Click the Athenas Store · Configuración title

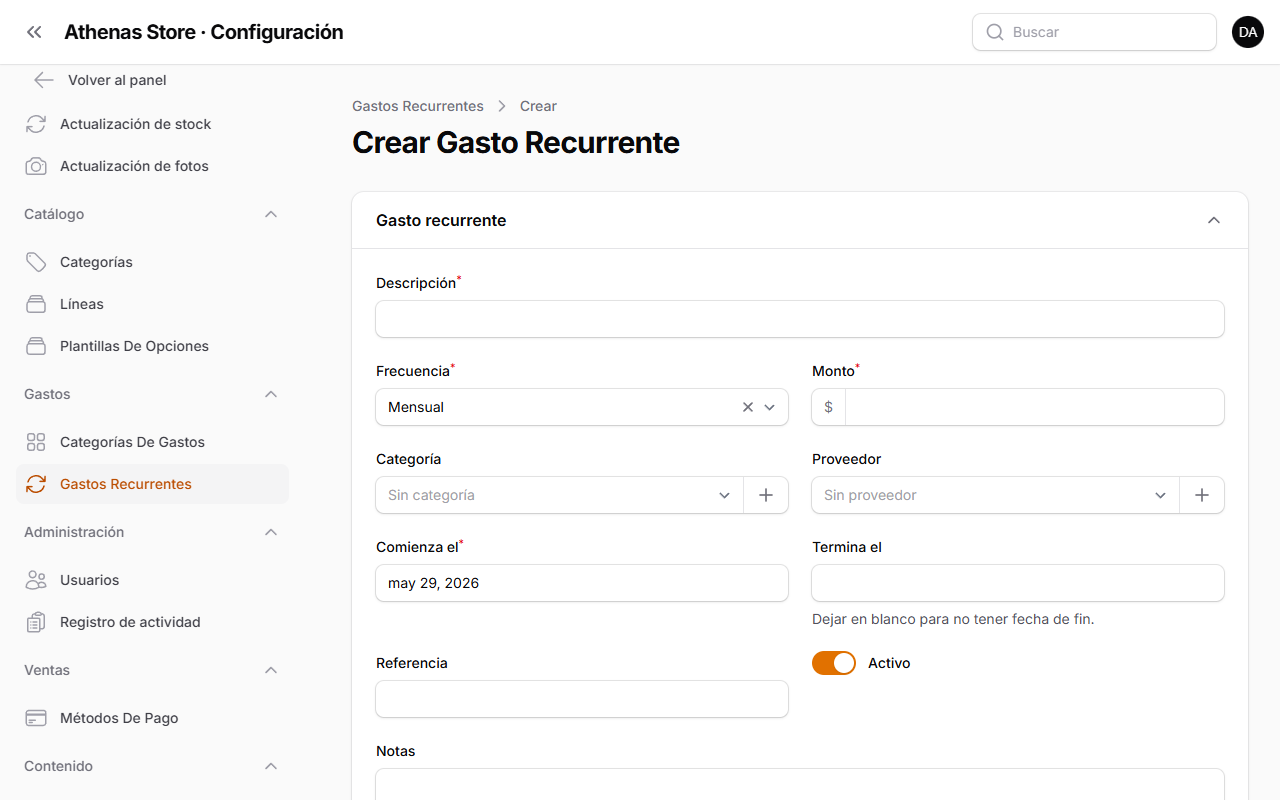(x=204, y=32)
